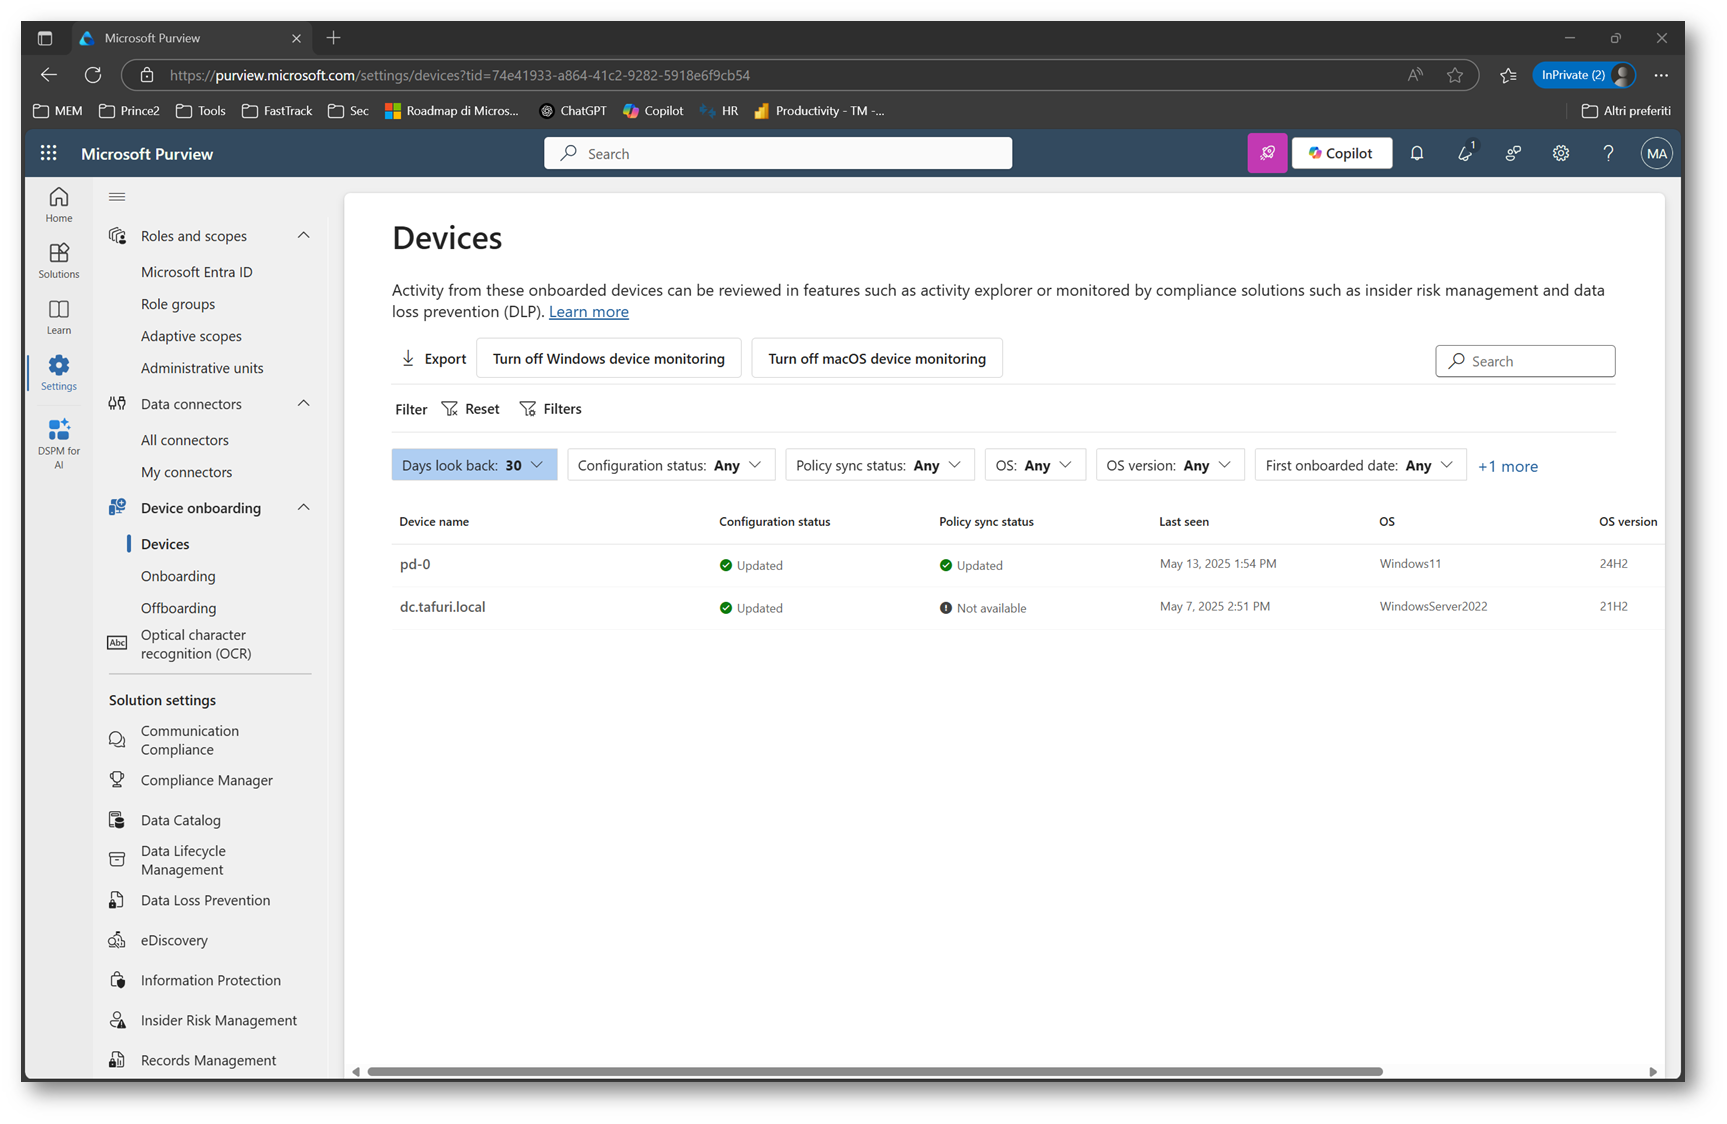Click Turn off macOS device monitoring

click(x=877, y=358)
